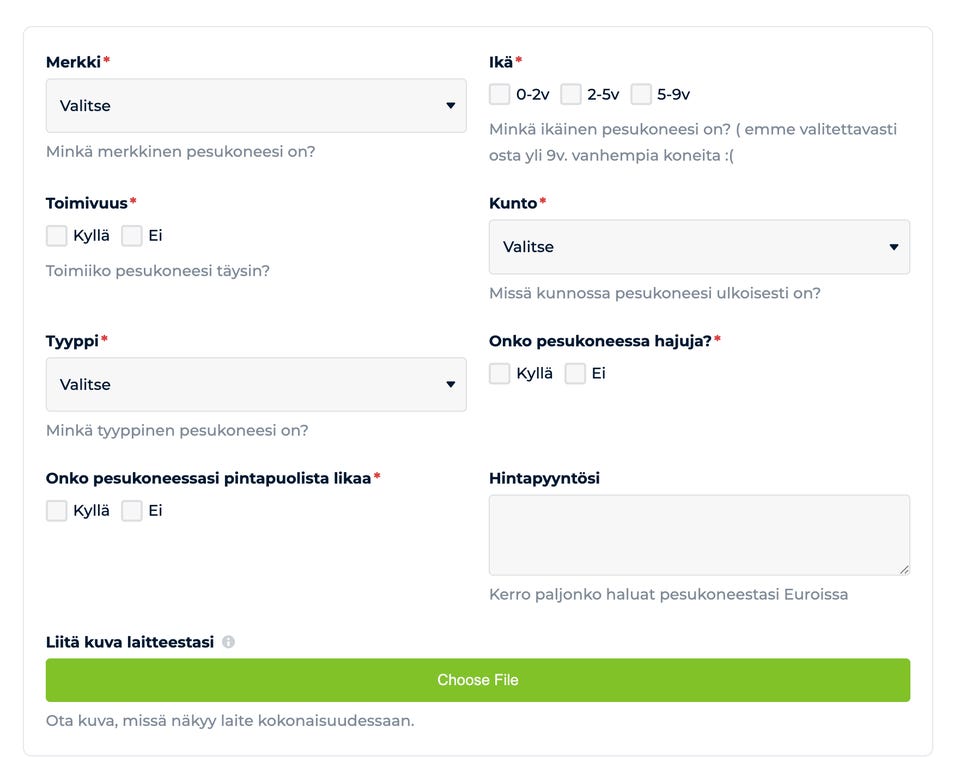
Task: Click the Hintapyyntösi textarea resize handle
Action: (x=904, y=569)
